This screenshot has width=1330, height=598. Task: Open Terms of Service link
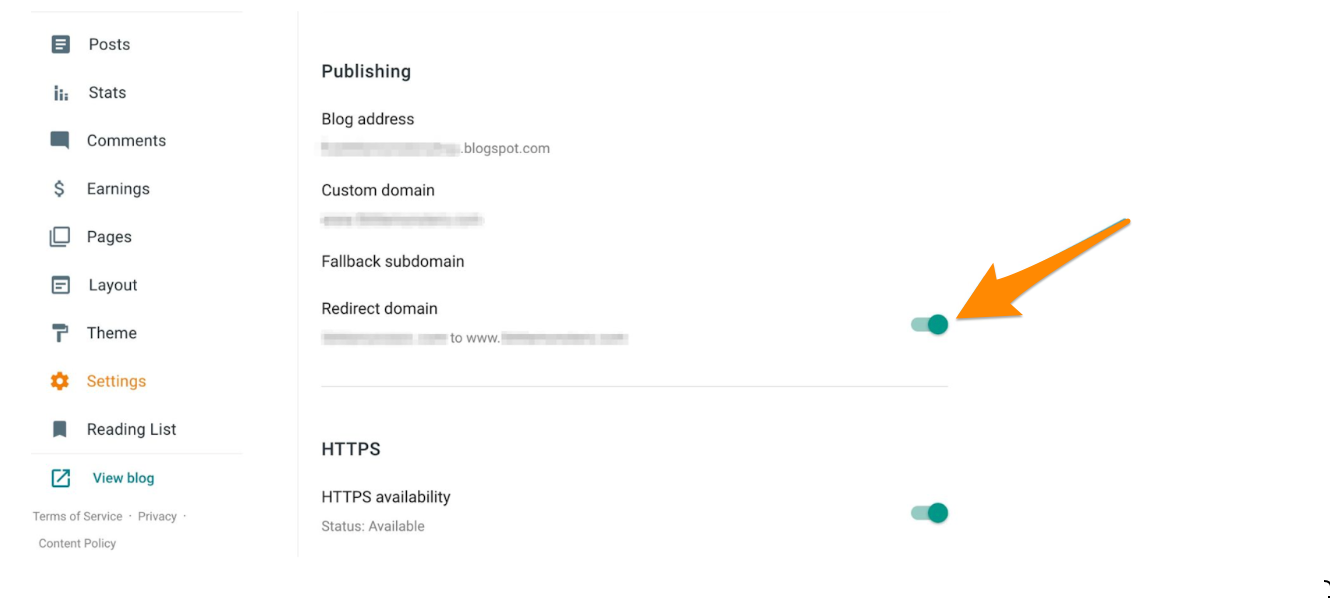(77, 516)
